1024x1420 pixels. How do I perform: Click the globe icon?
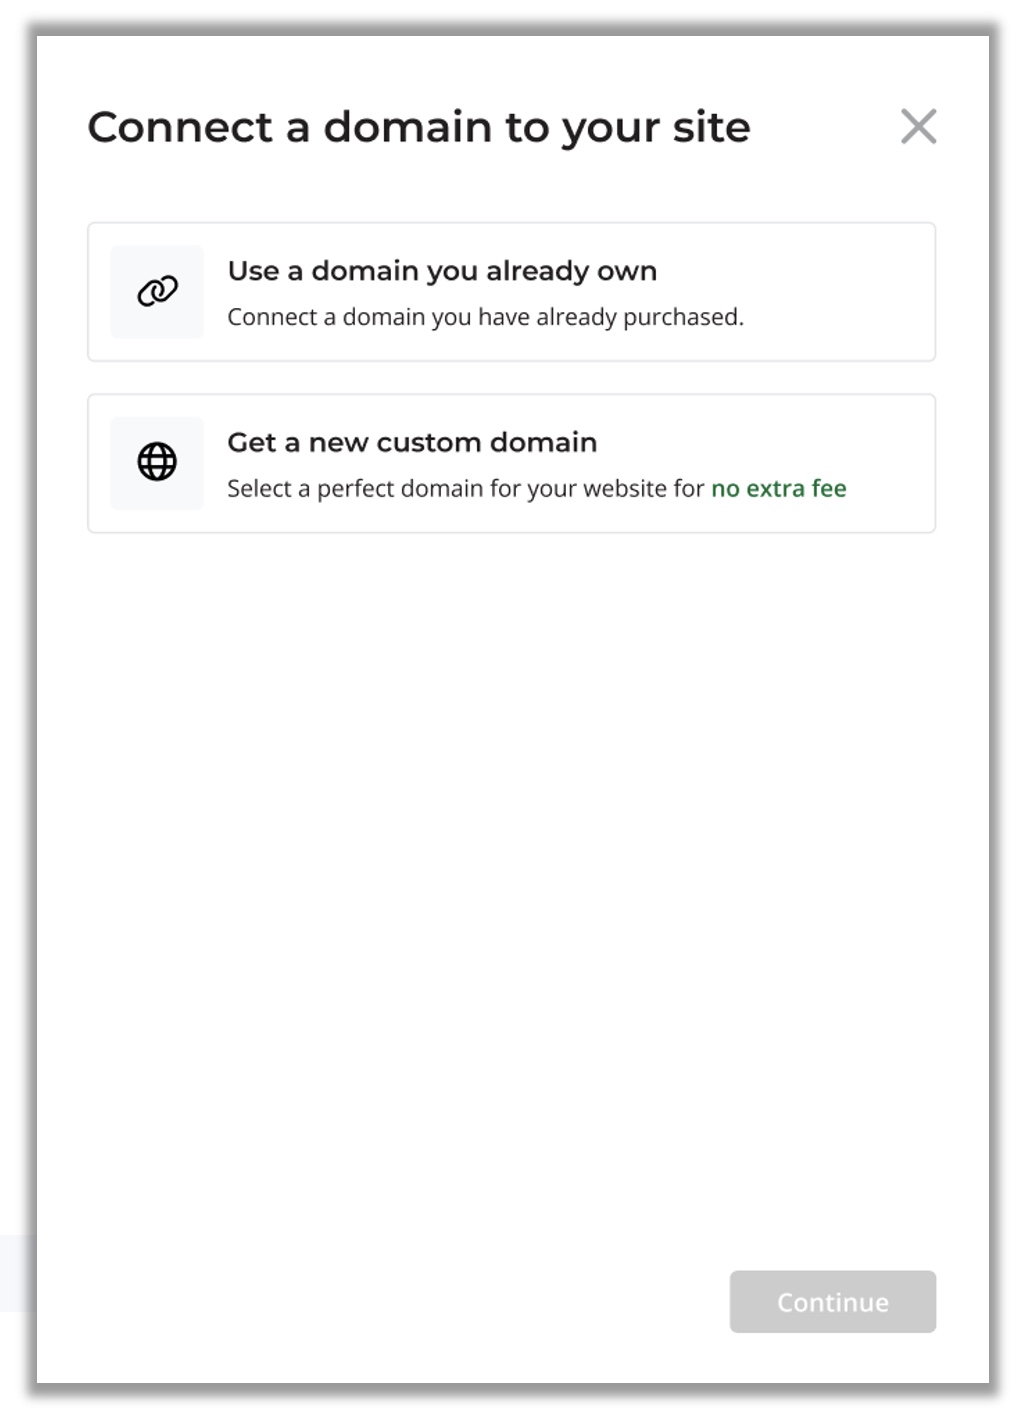(x=157, y=462)
